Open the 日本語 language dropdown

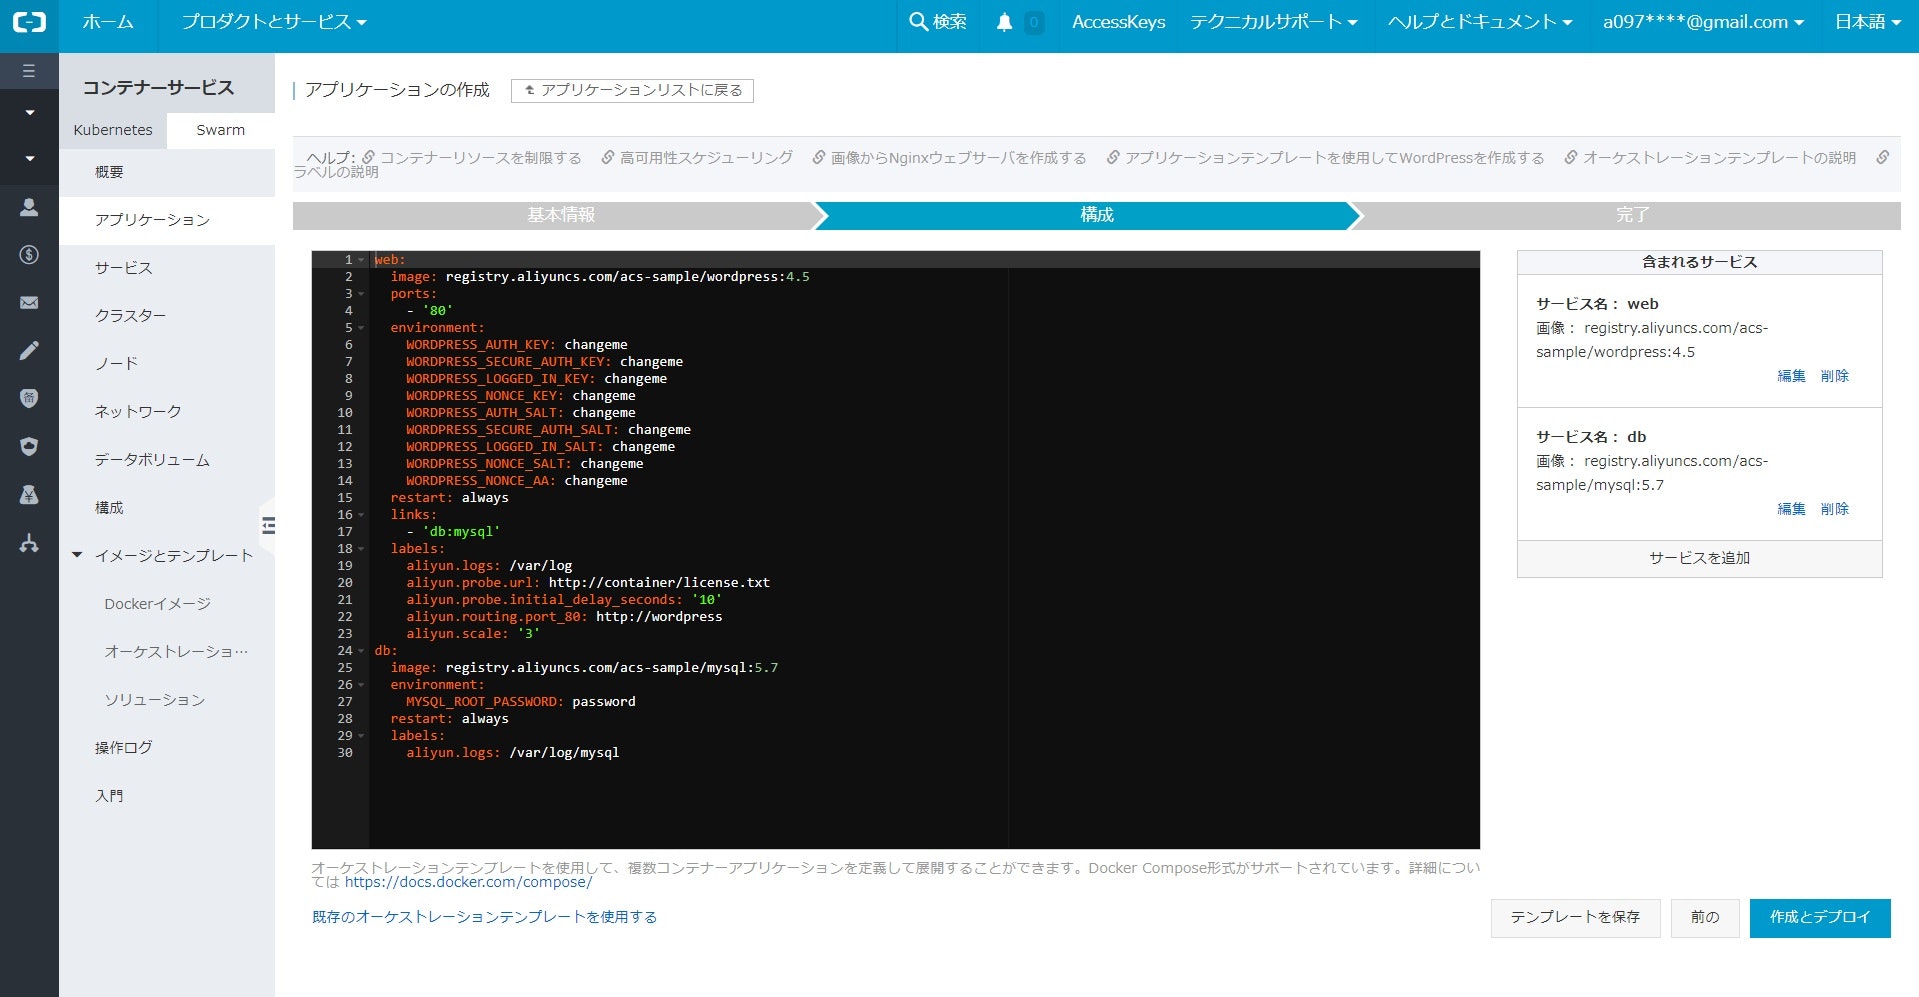[x=1867, y=22]
